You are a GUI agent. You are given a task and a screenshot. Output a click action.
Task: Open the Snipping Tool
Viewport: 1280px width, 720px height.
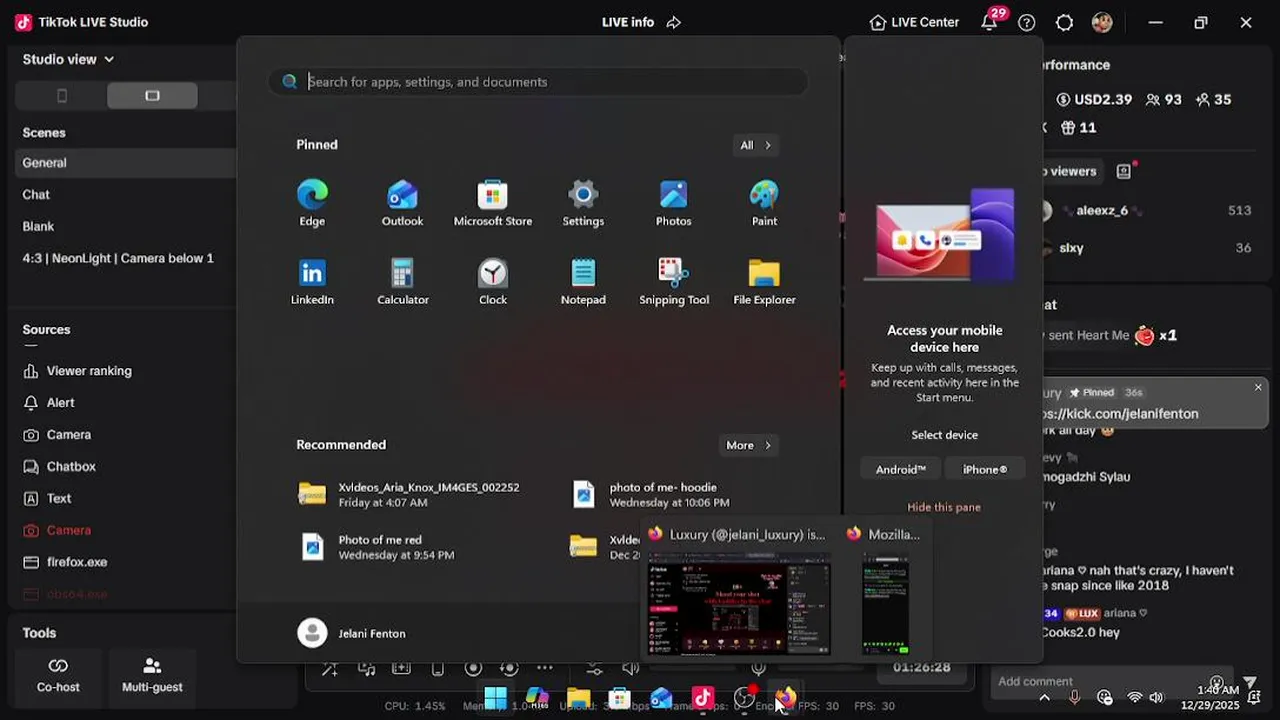click(674, 282)
